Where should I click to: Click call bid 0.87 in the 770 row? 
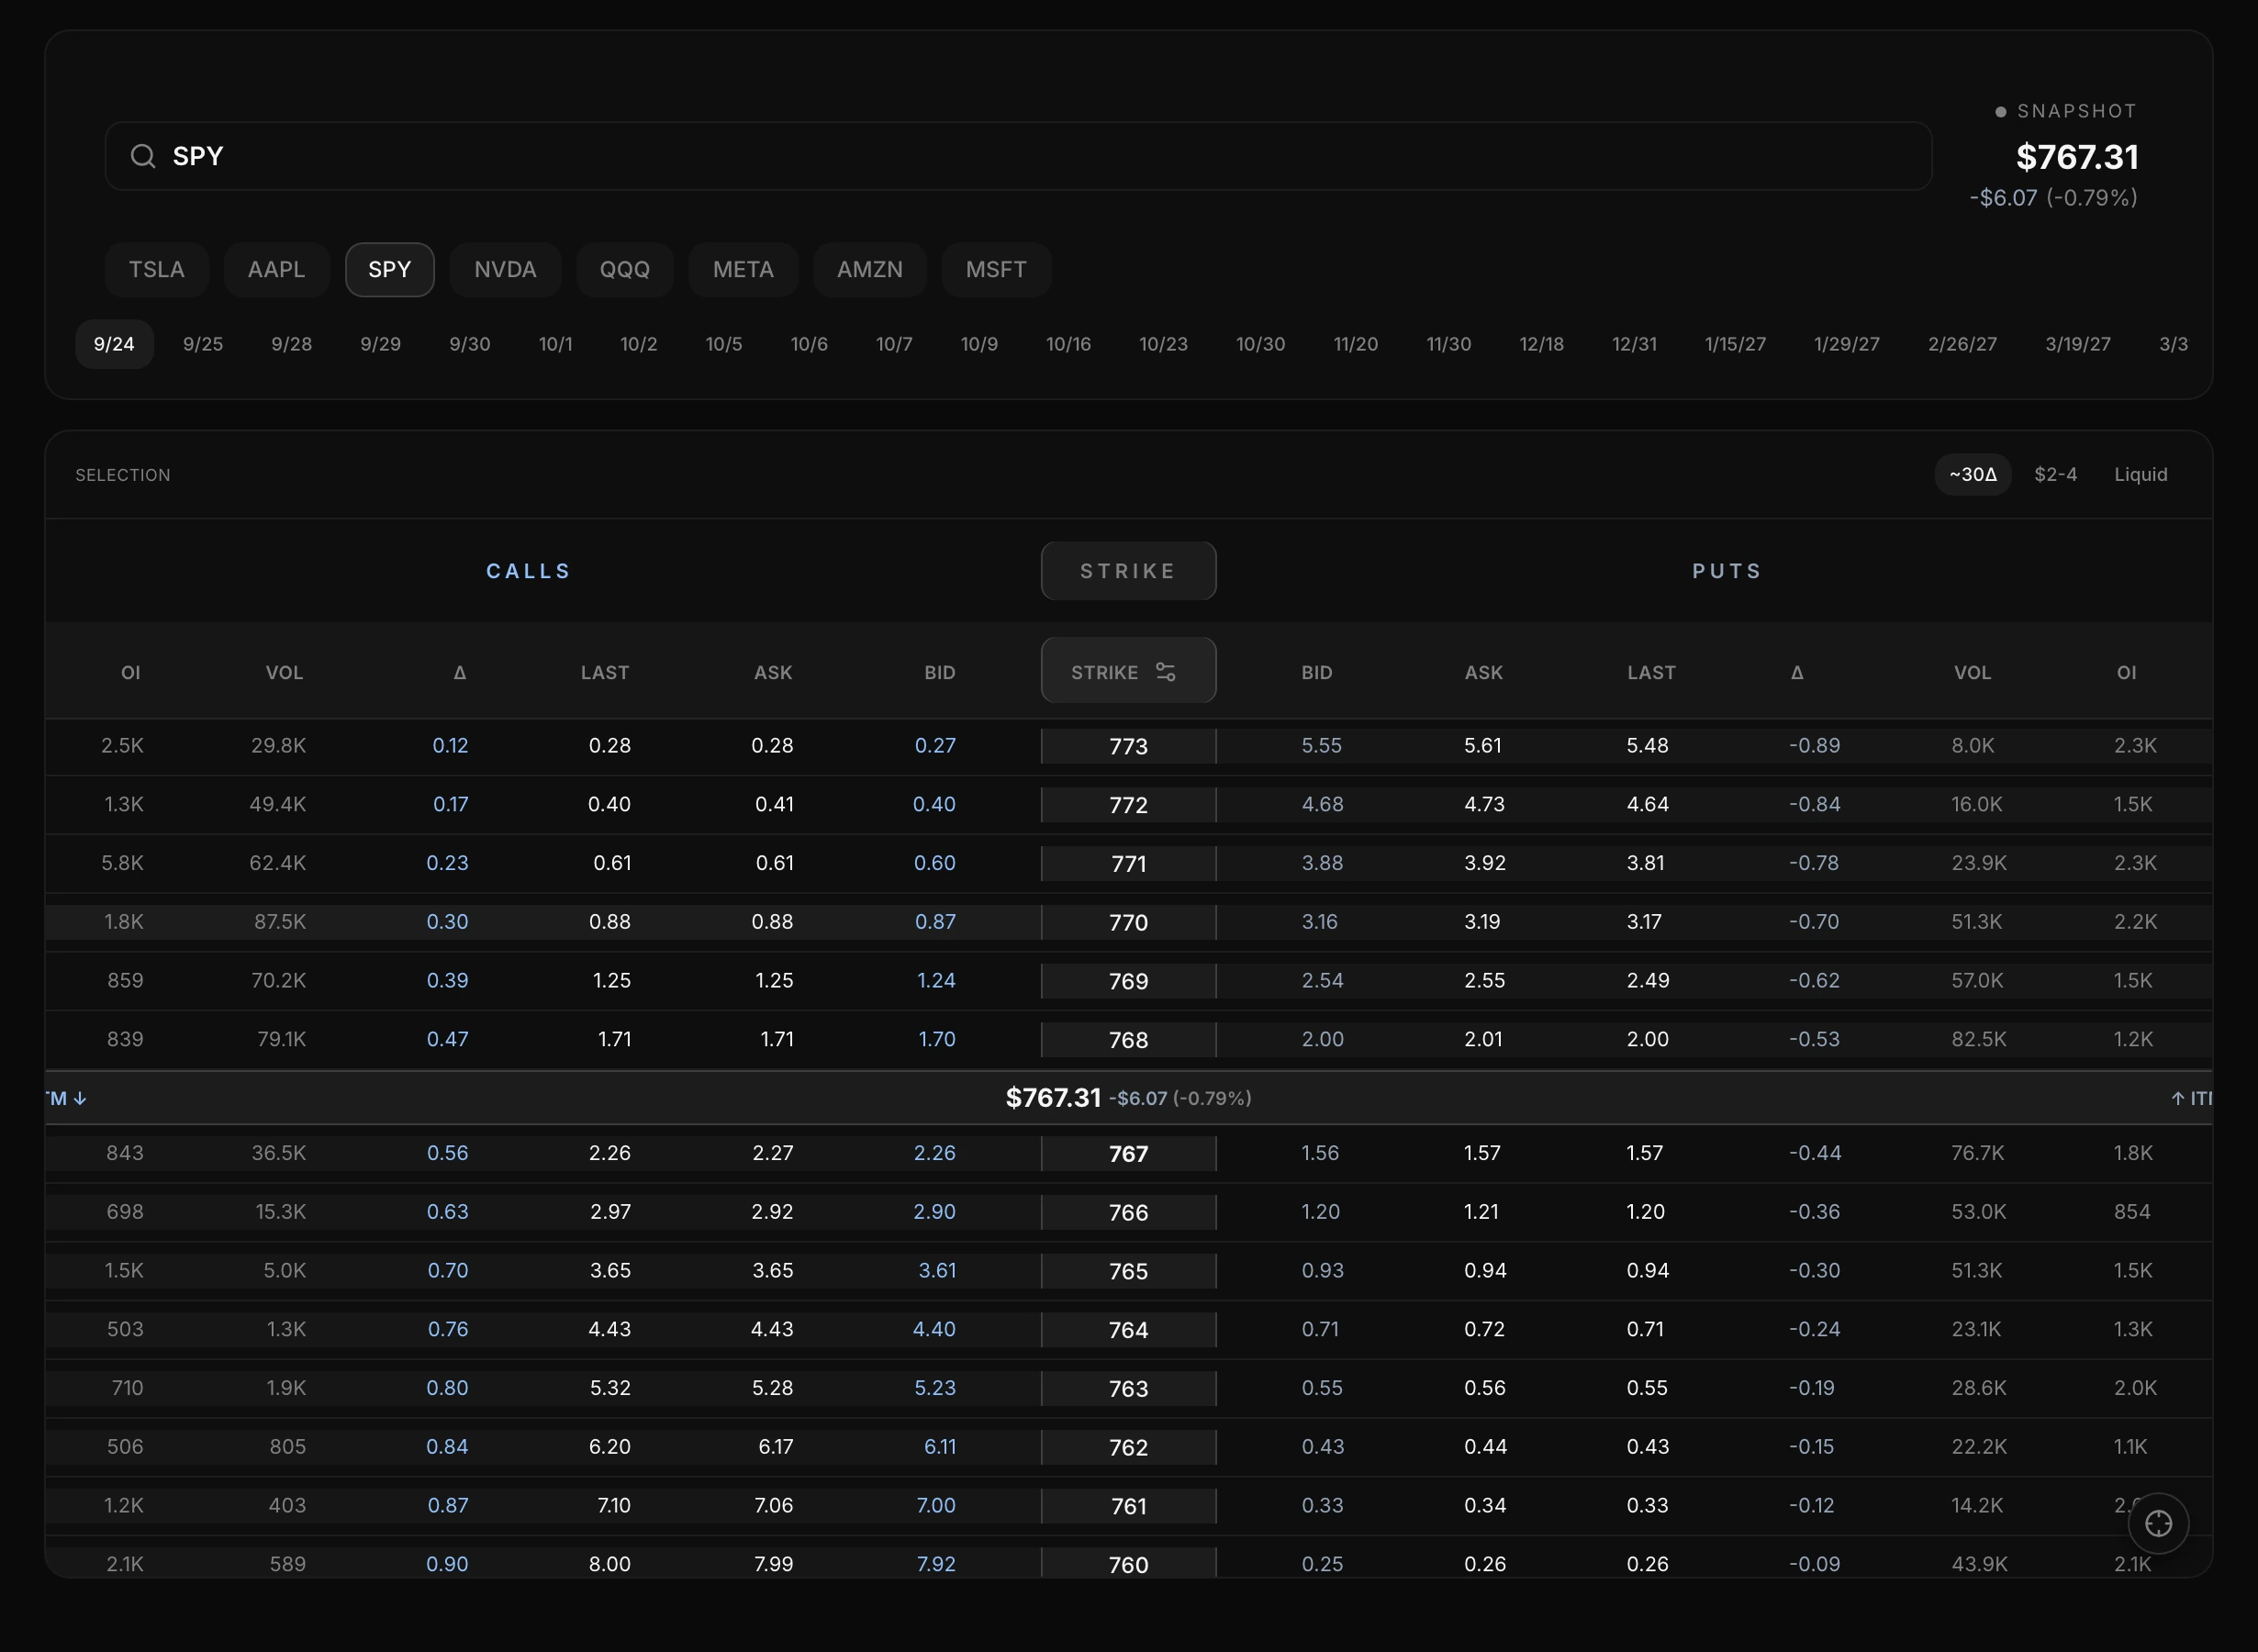click(x=935, y=922)
